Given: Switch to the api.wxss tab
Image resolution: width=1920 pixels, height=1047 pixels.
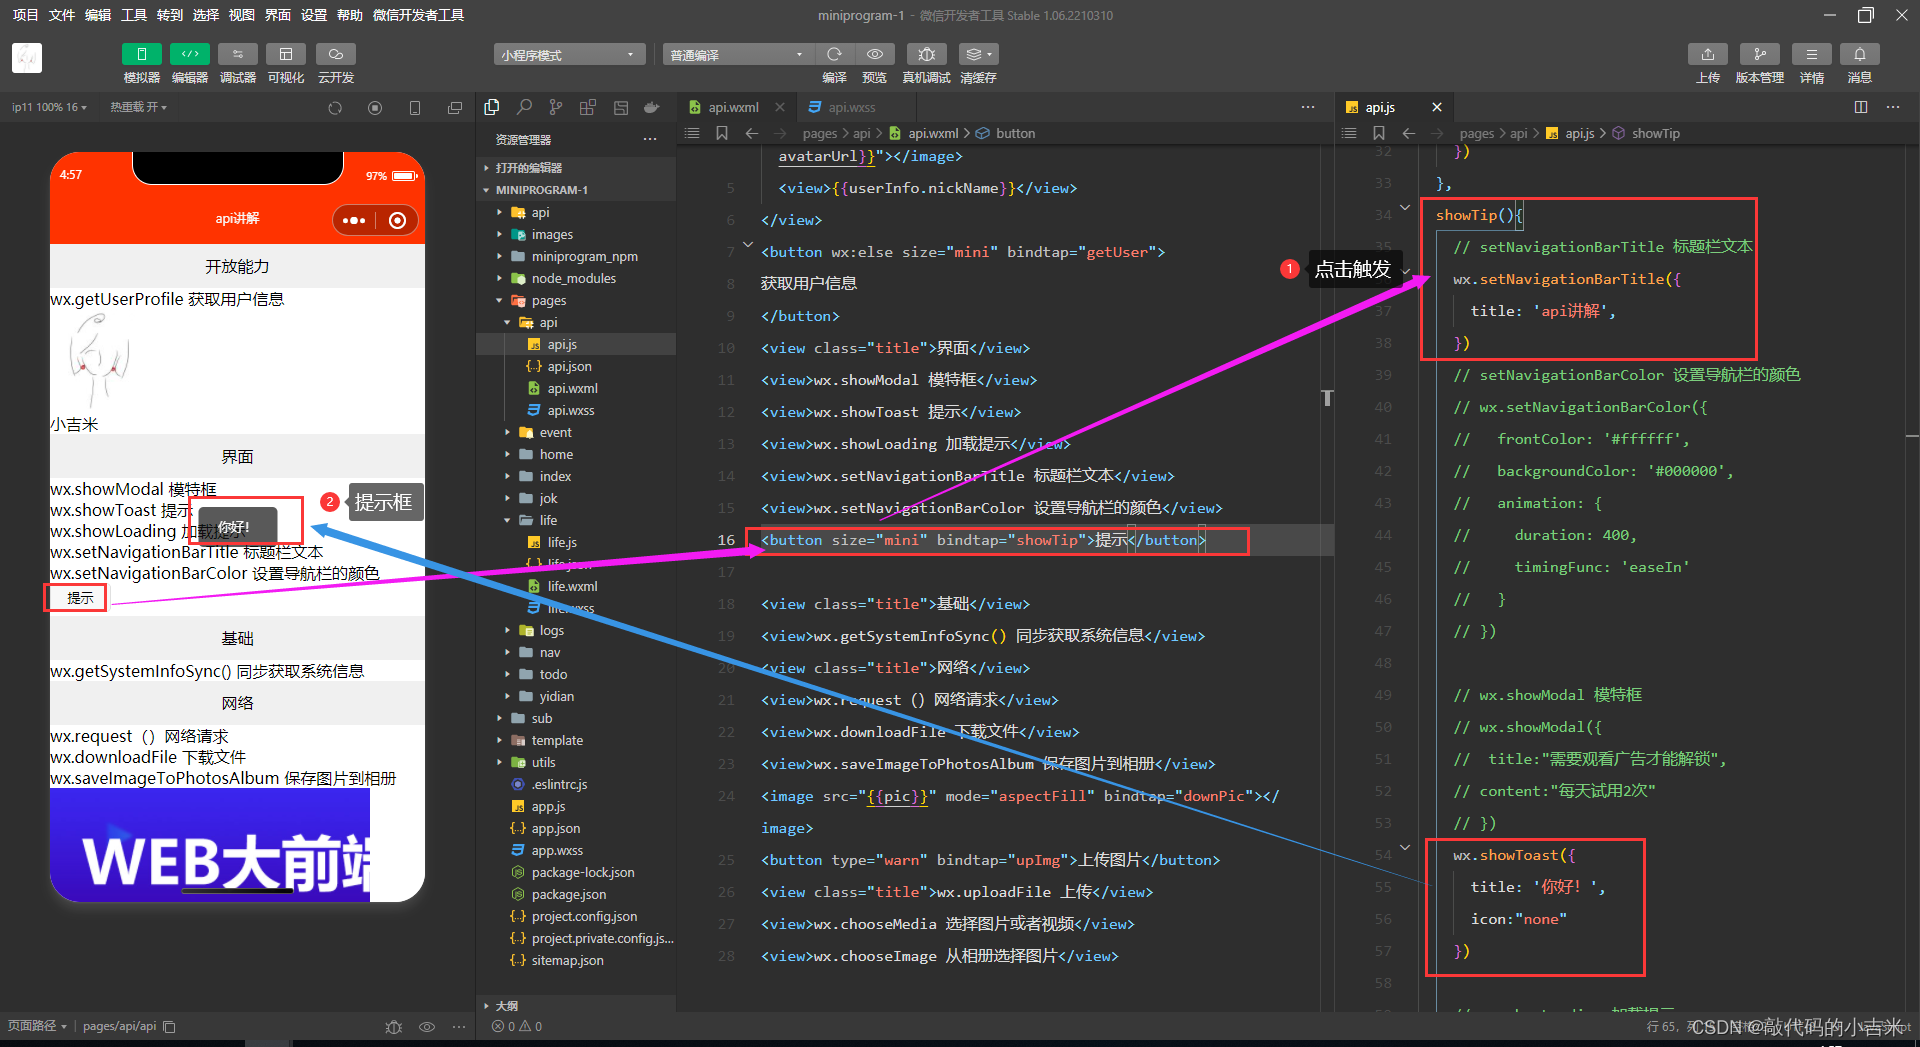Looking at the screenshot, I should (x=851, y=107).
